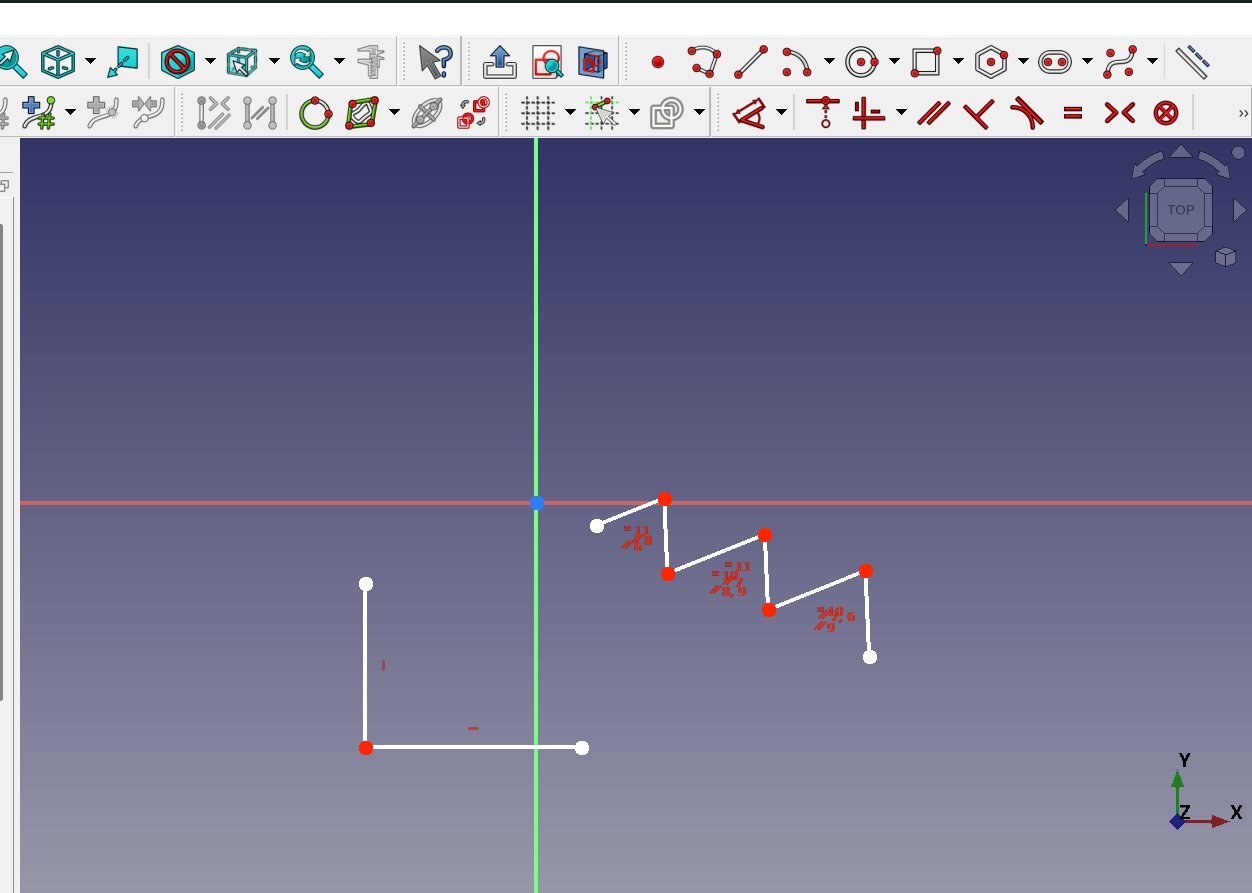The height and width of the screenshot is (893, 1252).
Task: Click the Leave sketch icon
Action: coord(499,62)
